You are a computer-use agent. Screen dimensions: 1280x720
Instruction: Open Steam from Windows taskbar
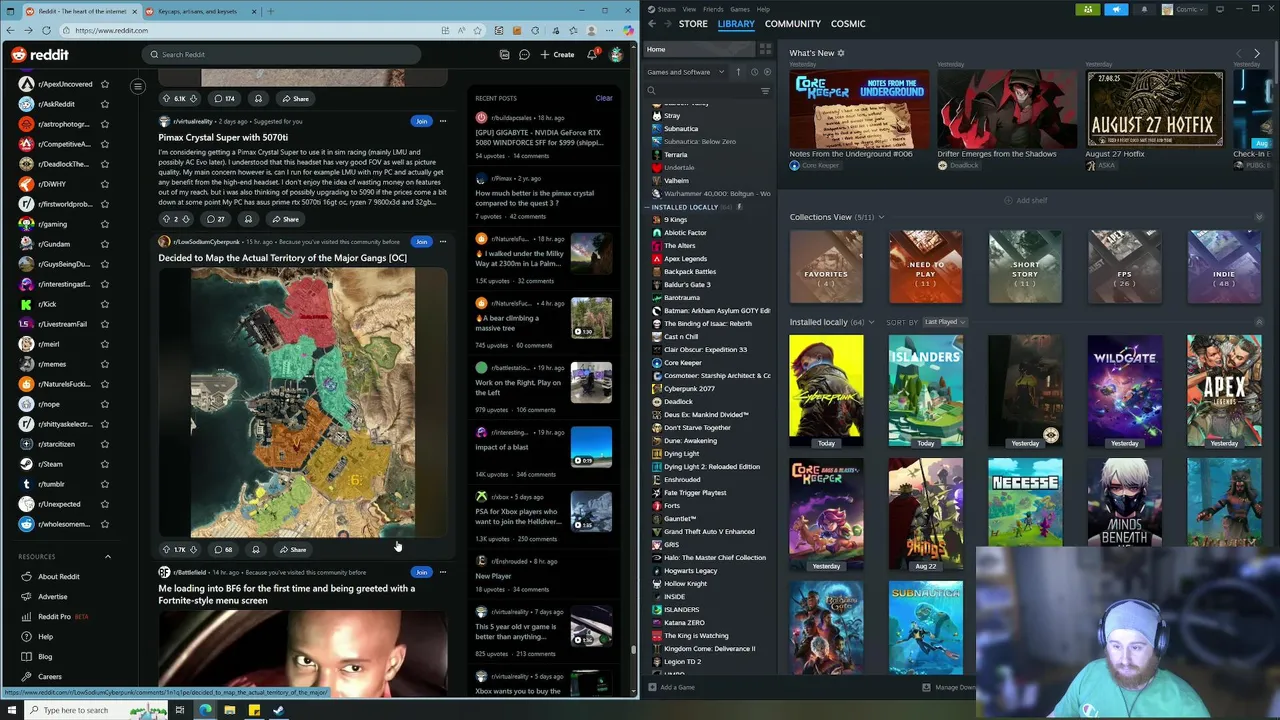pyautogui.click(x=278, y=710)
